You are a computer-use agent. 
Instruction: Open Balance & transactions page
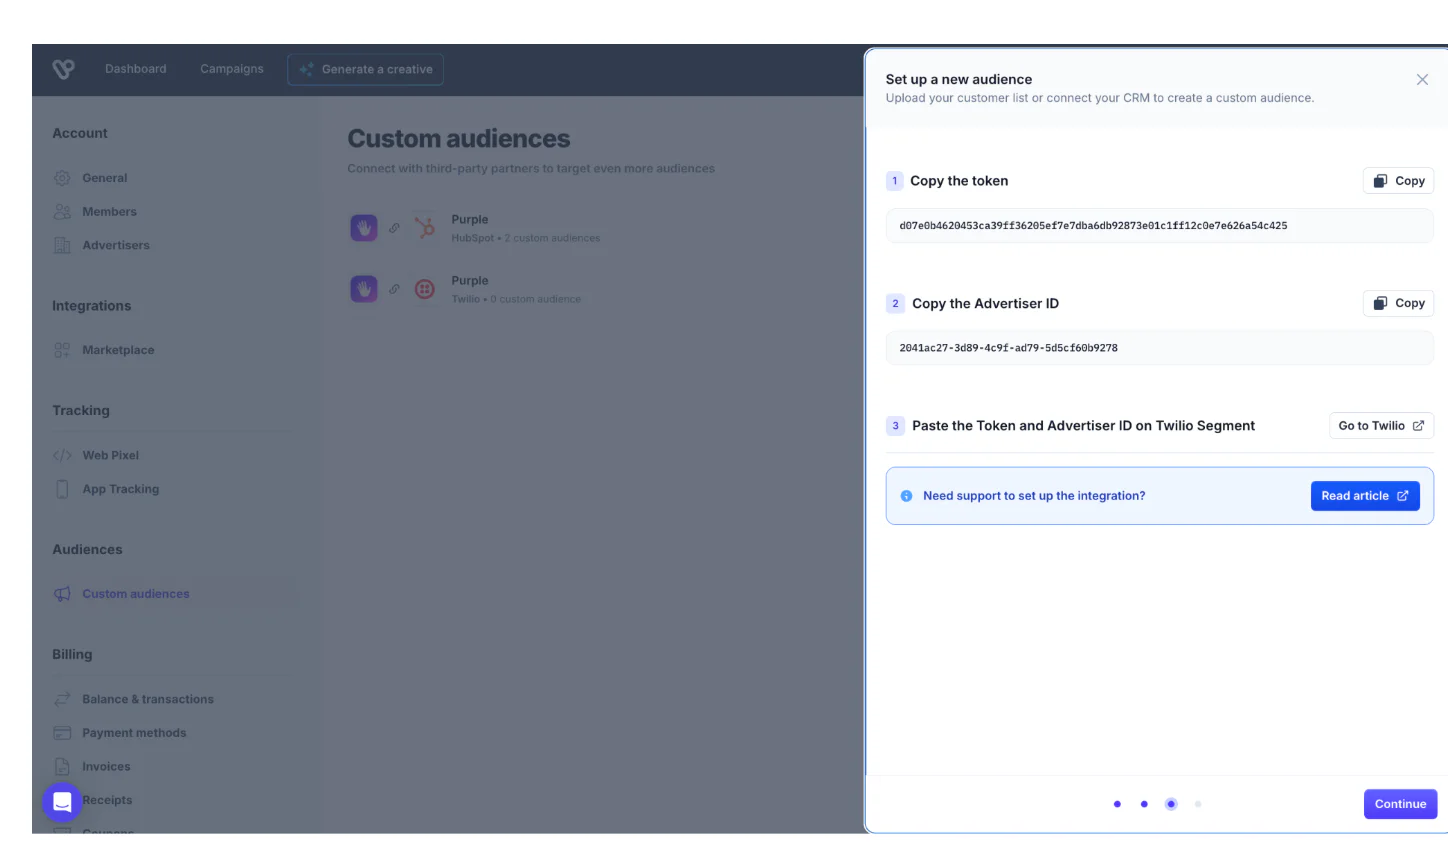click(x=148, y=699)
